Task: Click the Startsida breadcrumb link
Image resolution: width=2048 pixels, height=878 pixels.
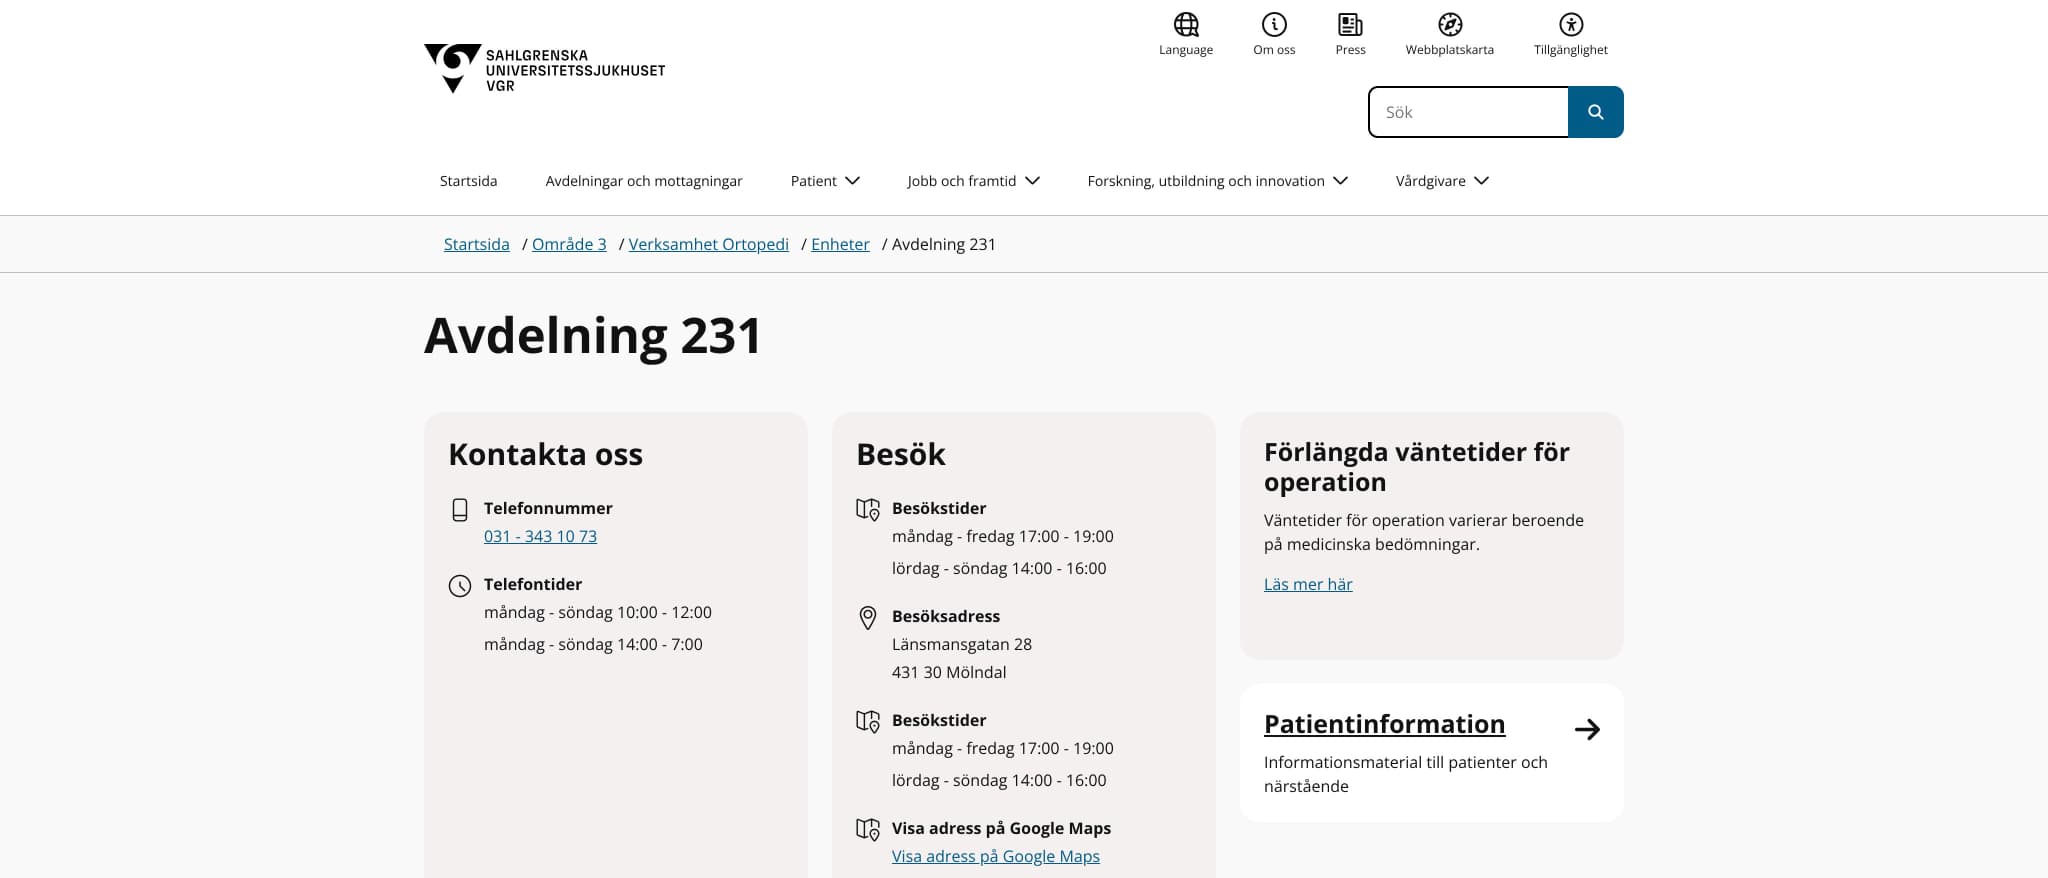Action: [x=477, y=244]
